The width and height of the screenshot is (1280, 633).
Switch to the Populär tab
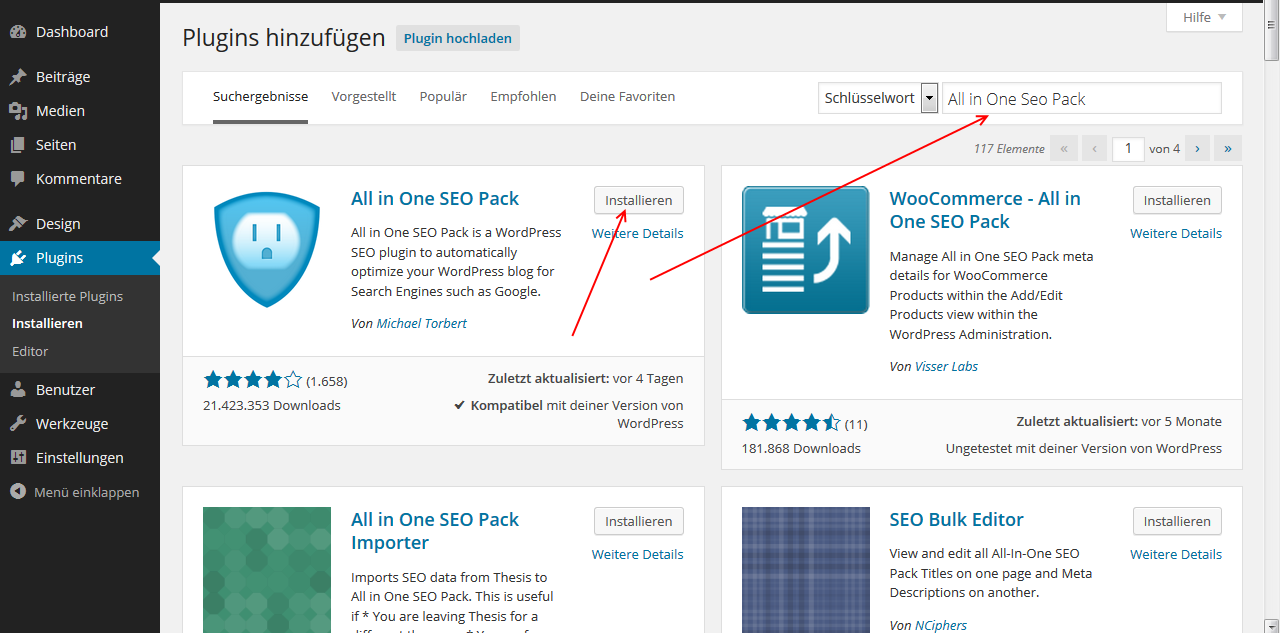(x=443, y=96)
